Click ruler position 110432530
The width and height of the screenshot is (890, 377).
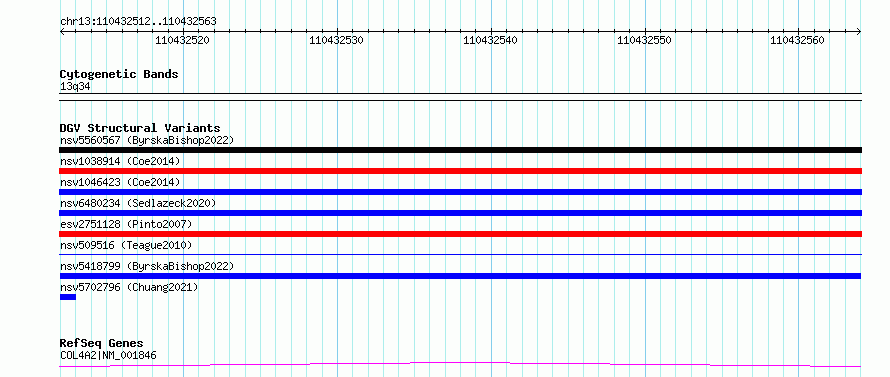[336, 40]
